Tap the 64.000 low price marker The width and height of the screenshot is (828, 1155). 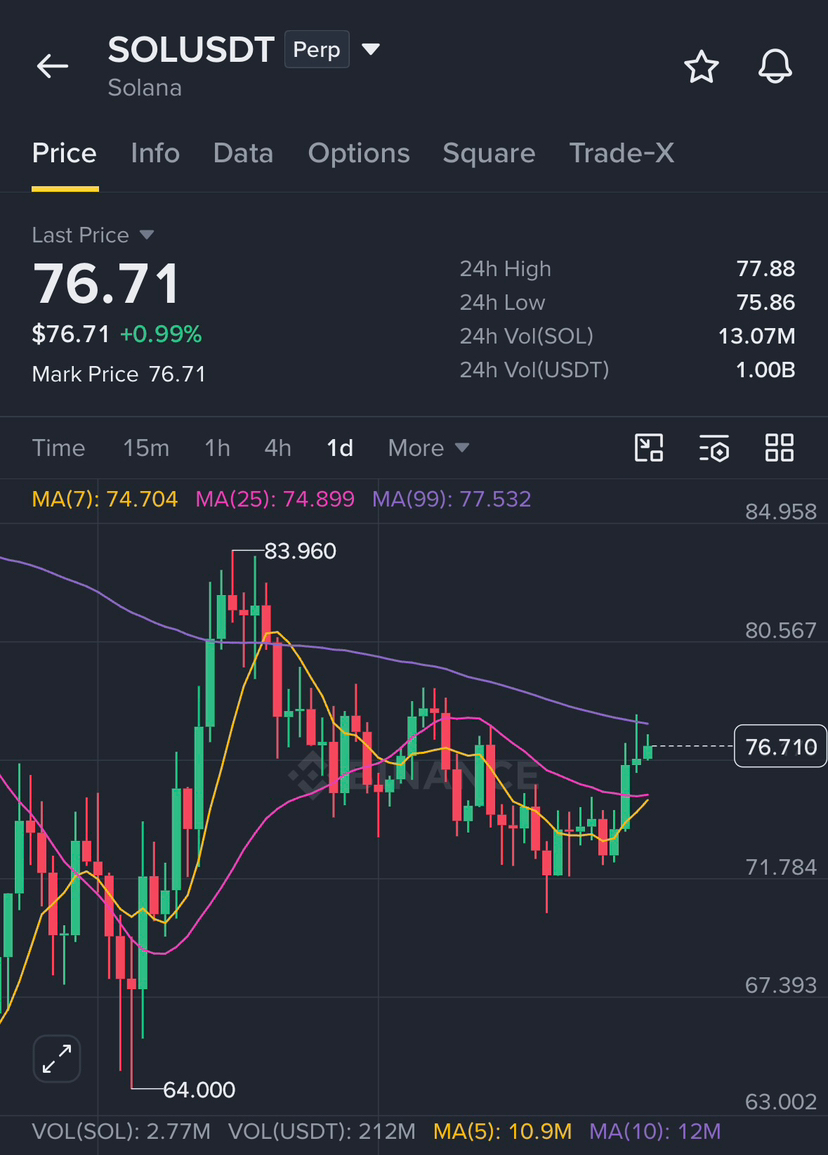coord(199,1089)
